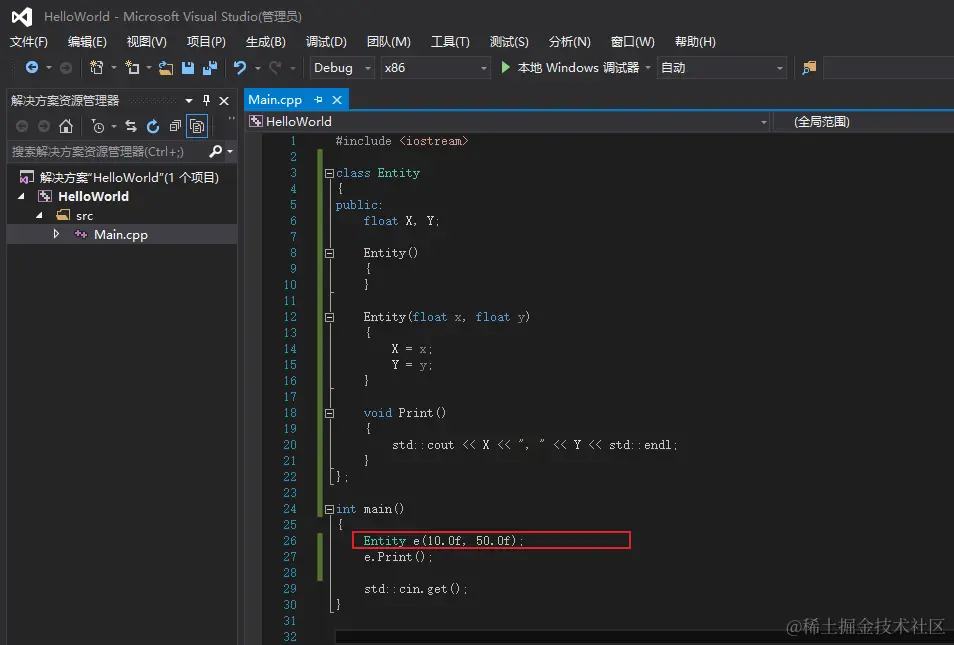Screen dimensions: 954x645
Task: Click the Save All icon
Action: (x=210, y=68)
